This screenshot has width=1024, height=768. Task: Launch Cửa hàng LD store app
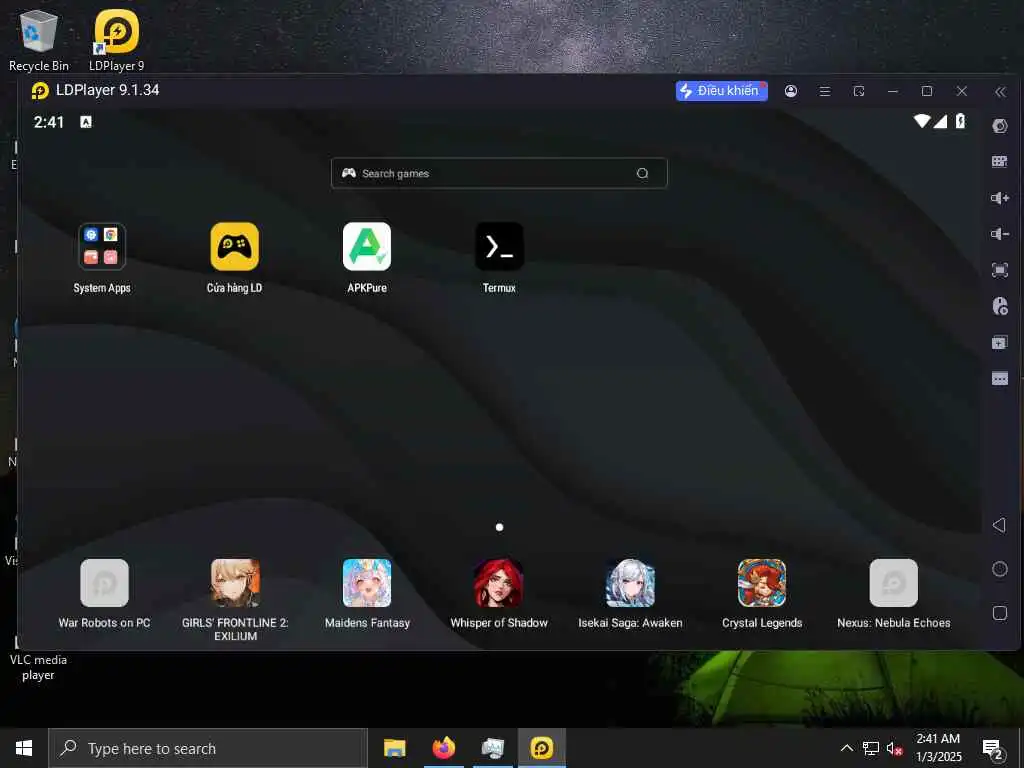[234, 247]
